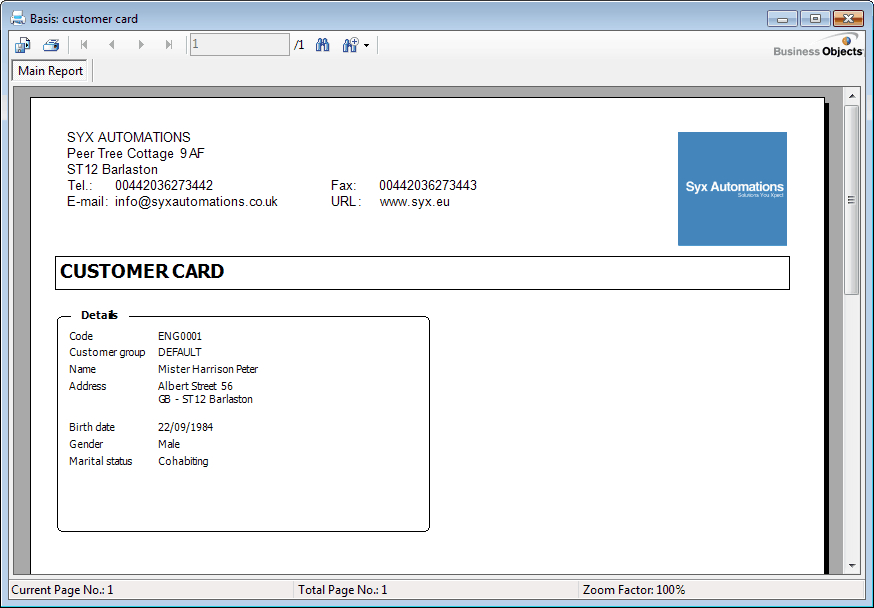Select the Main Report tab
This screenshot has width=874, height=608.
point(51,71)
